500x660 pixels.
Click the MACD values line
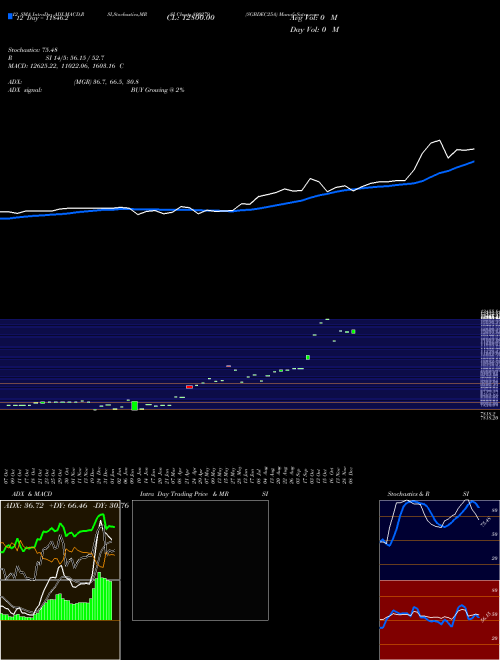66,66
